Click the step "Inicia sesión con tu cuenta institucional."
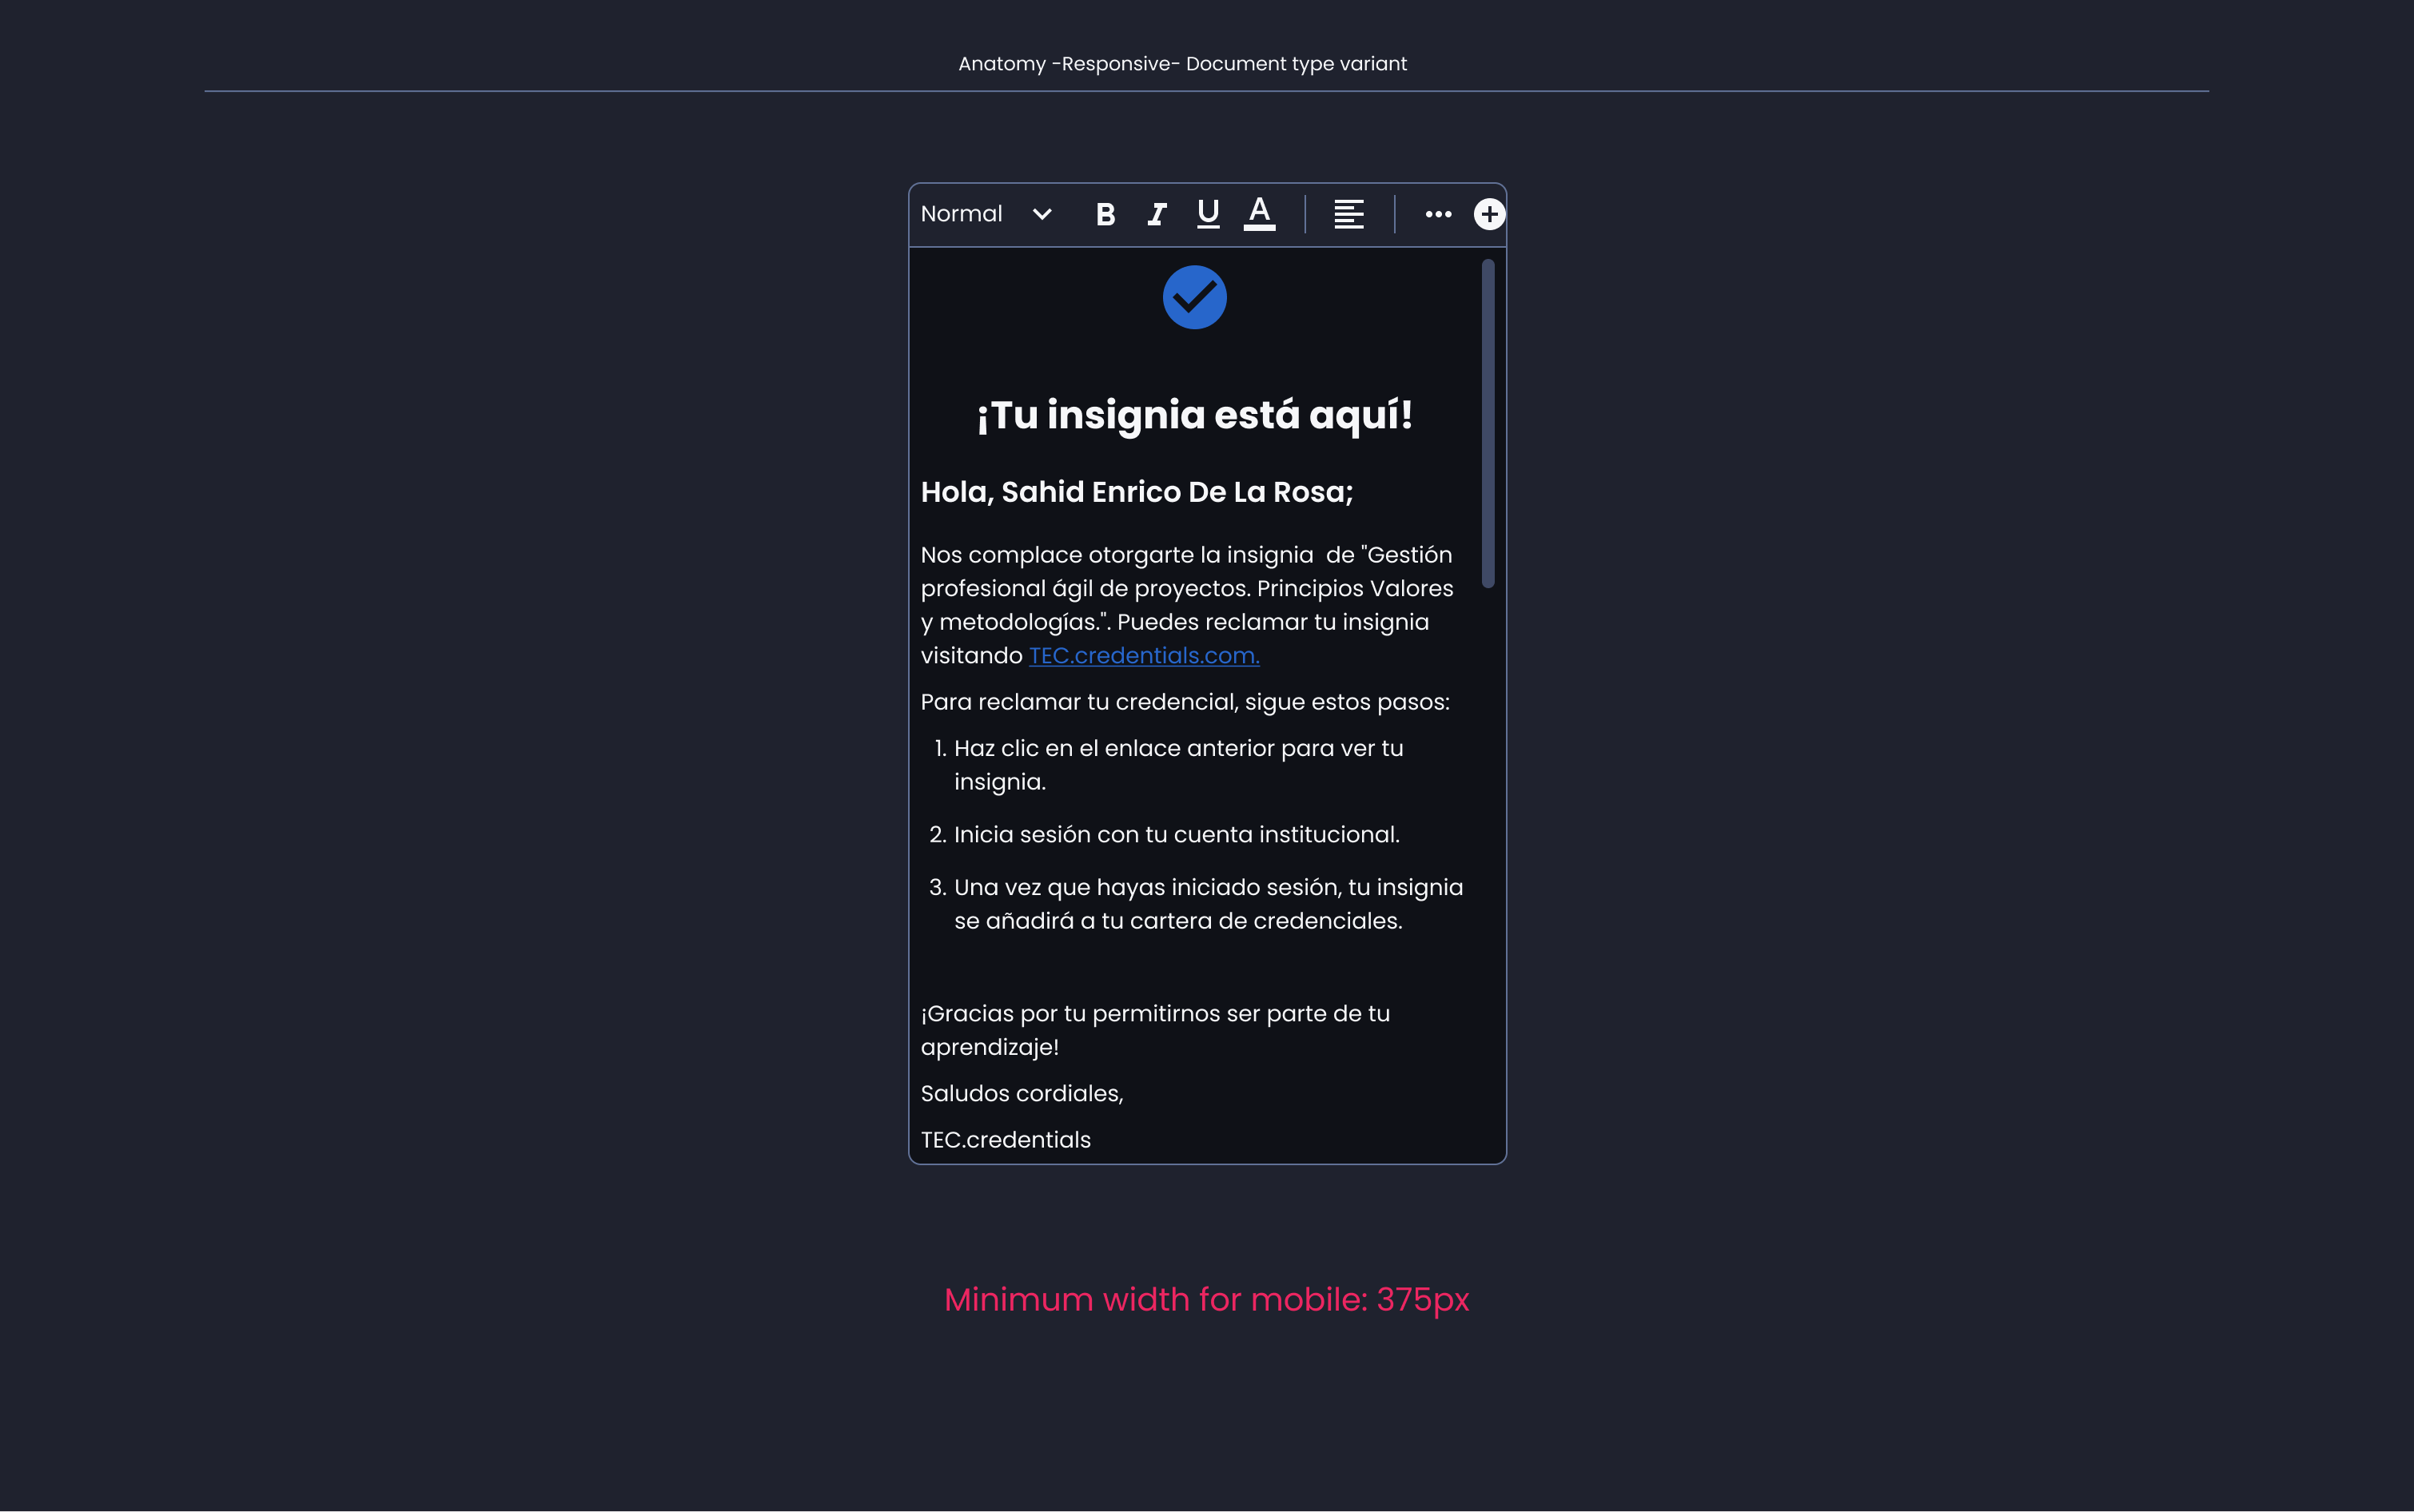Viewport: 2414px width, 1512px height. pos(1176,835)
